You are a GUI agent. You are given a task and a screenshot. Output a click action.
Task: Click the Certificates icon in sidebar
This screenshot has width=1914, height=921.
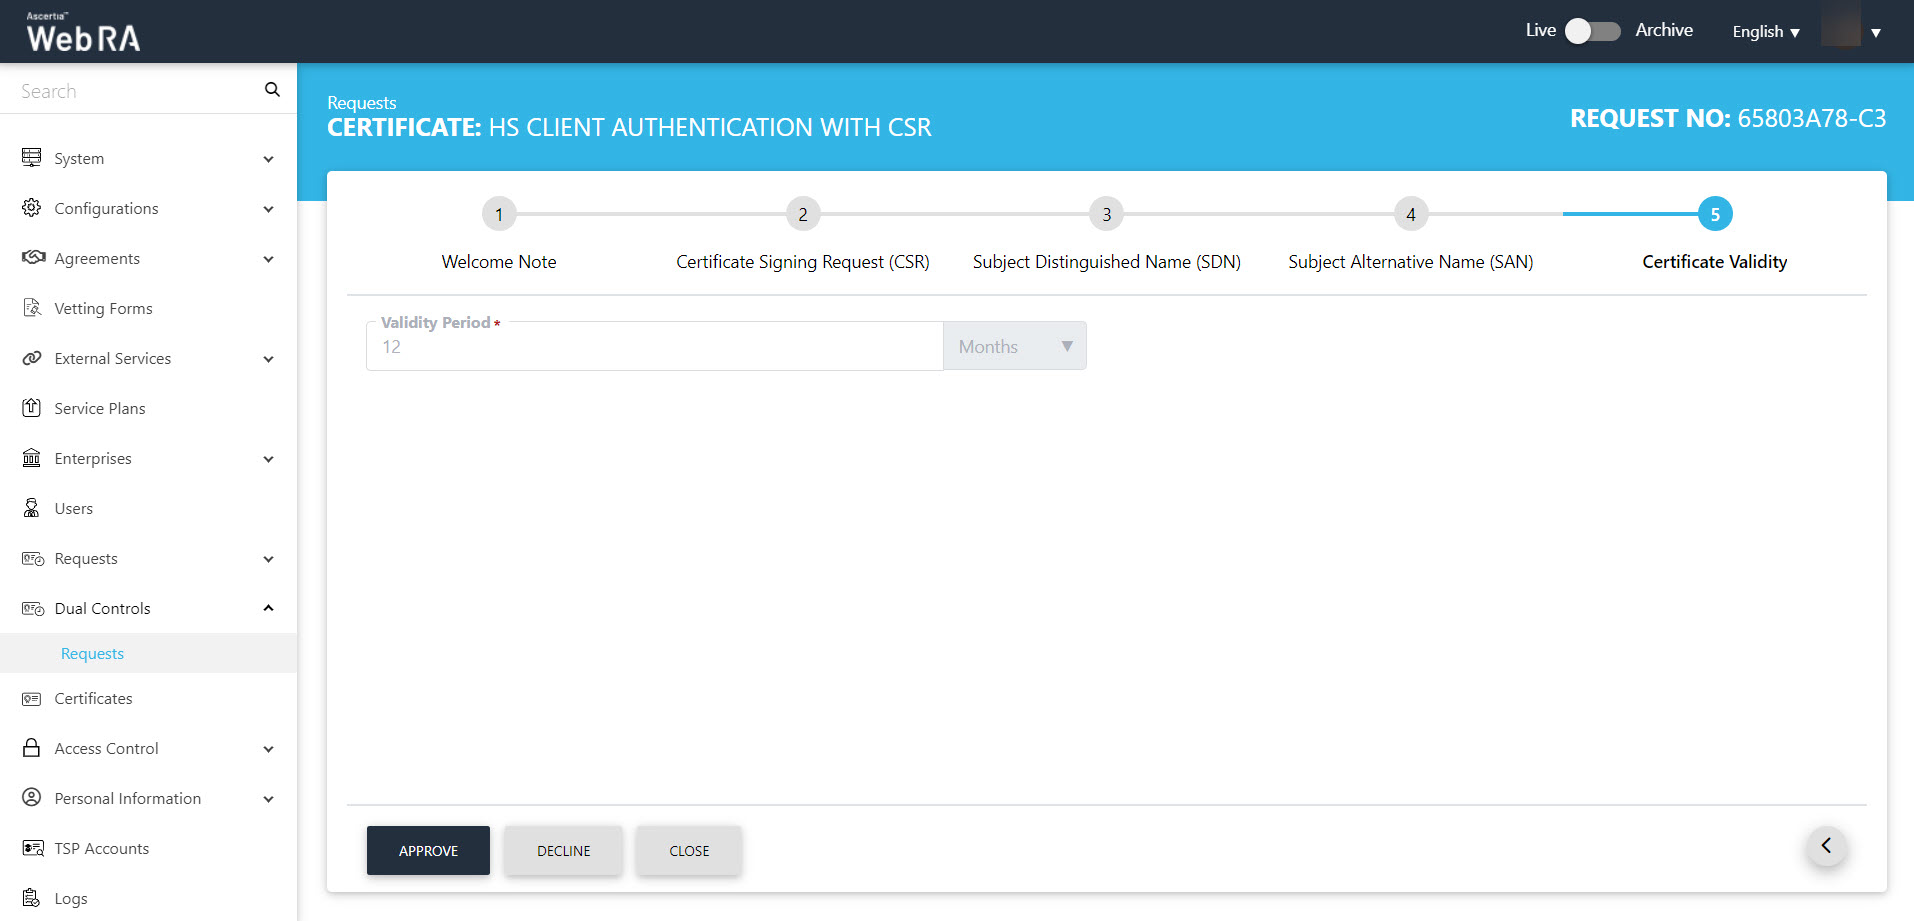click(32, 699)
